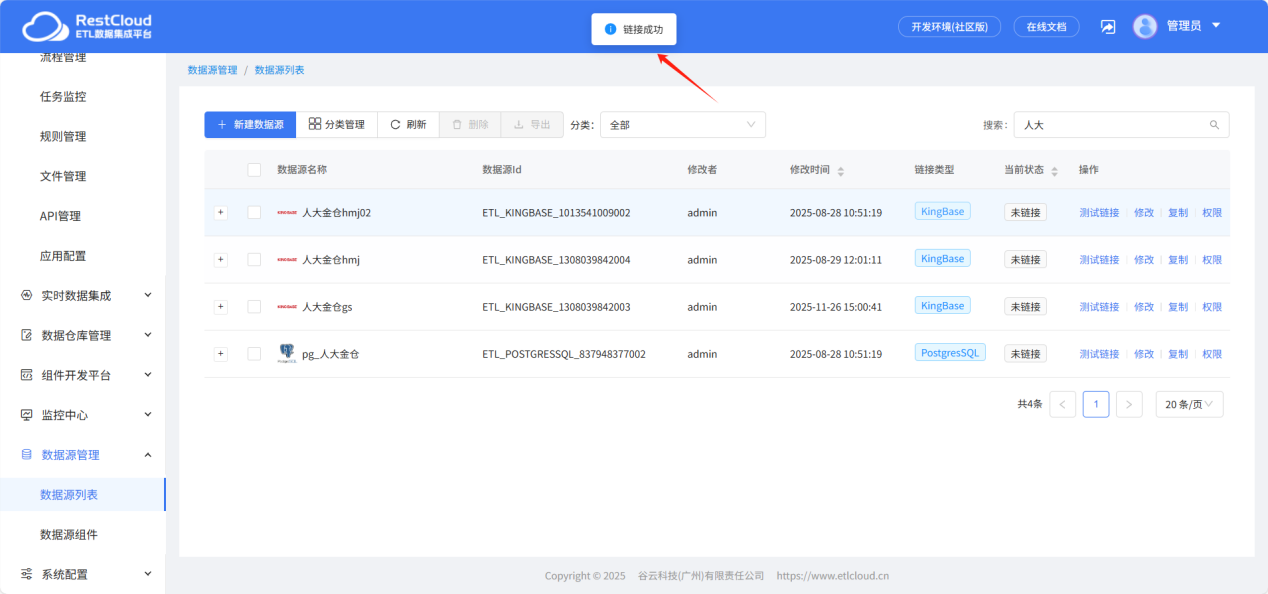
Task: Select the pg_人大金仓 row checkbox
Action: coord(254,354)
